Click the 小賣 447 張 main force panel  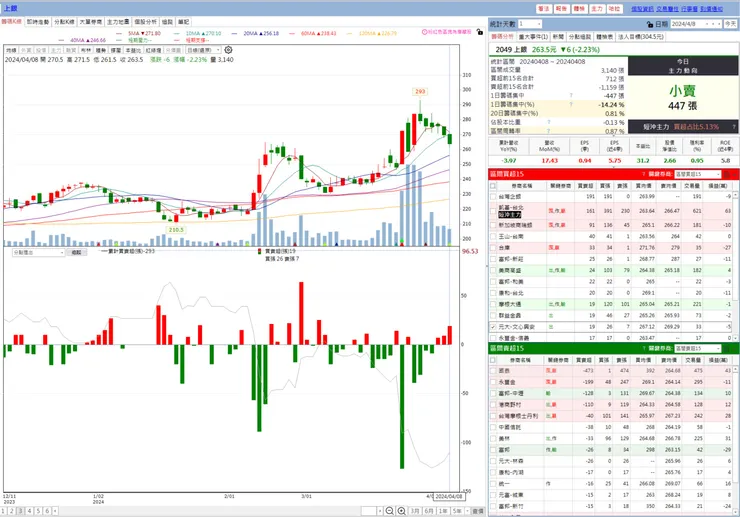coord(682,98)
